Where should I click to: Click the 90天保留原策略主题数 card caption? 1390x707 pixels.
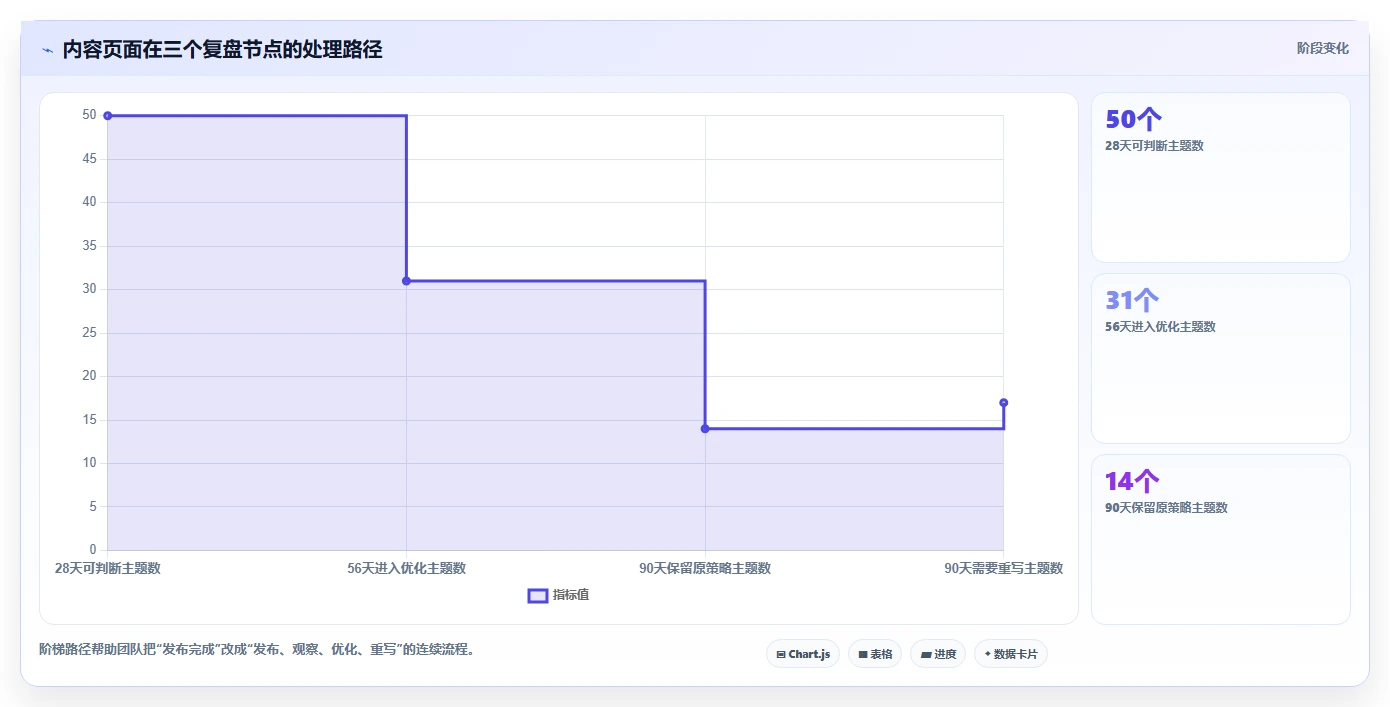tap(1166, 508)
